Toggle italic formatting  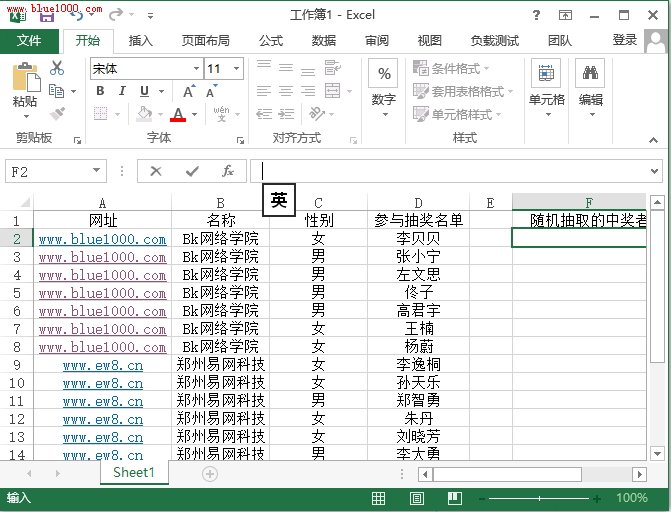pos(122,91)
